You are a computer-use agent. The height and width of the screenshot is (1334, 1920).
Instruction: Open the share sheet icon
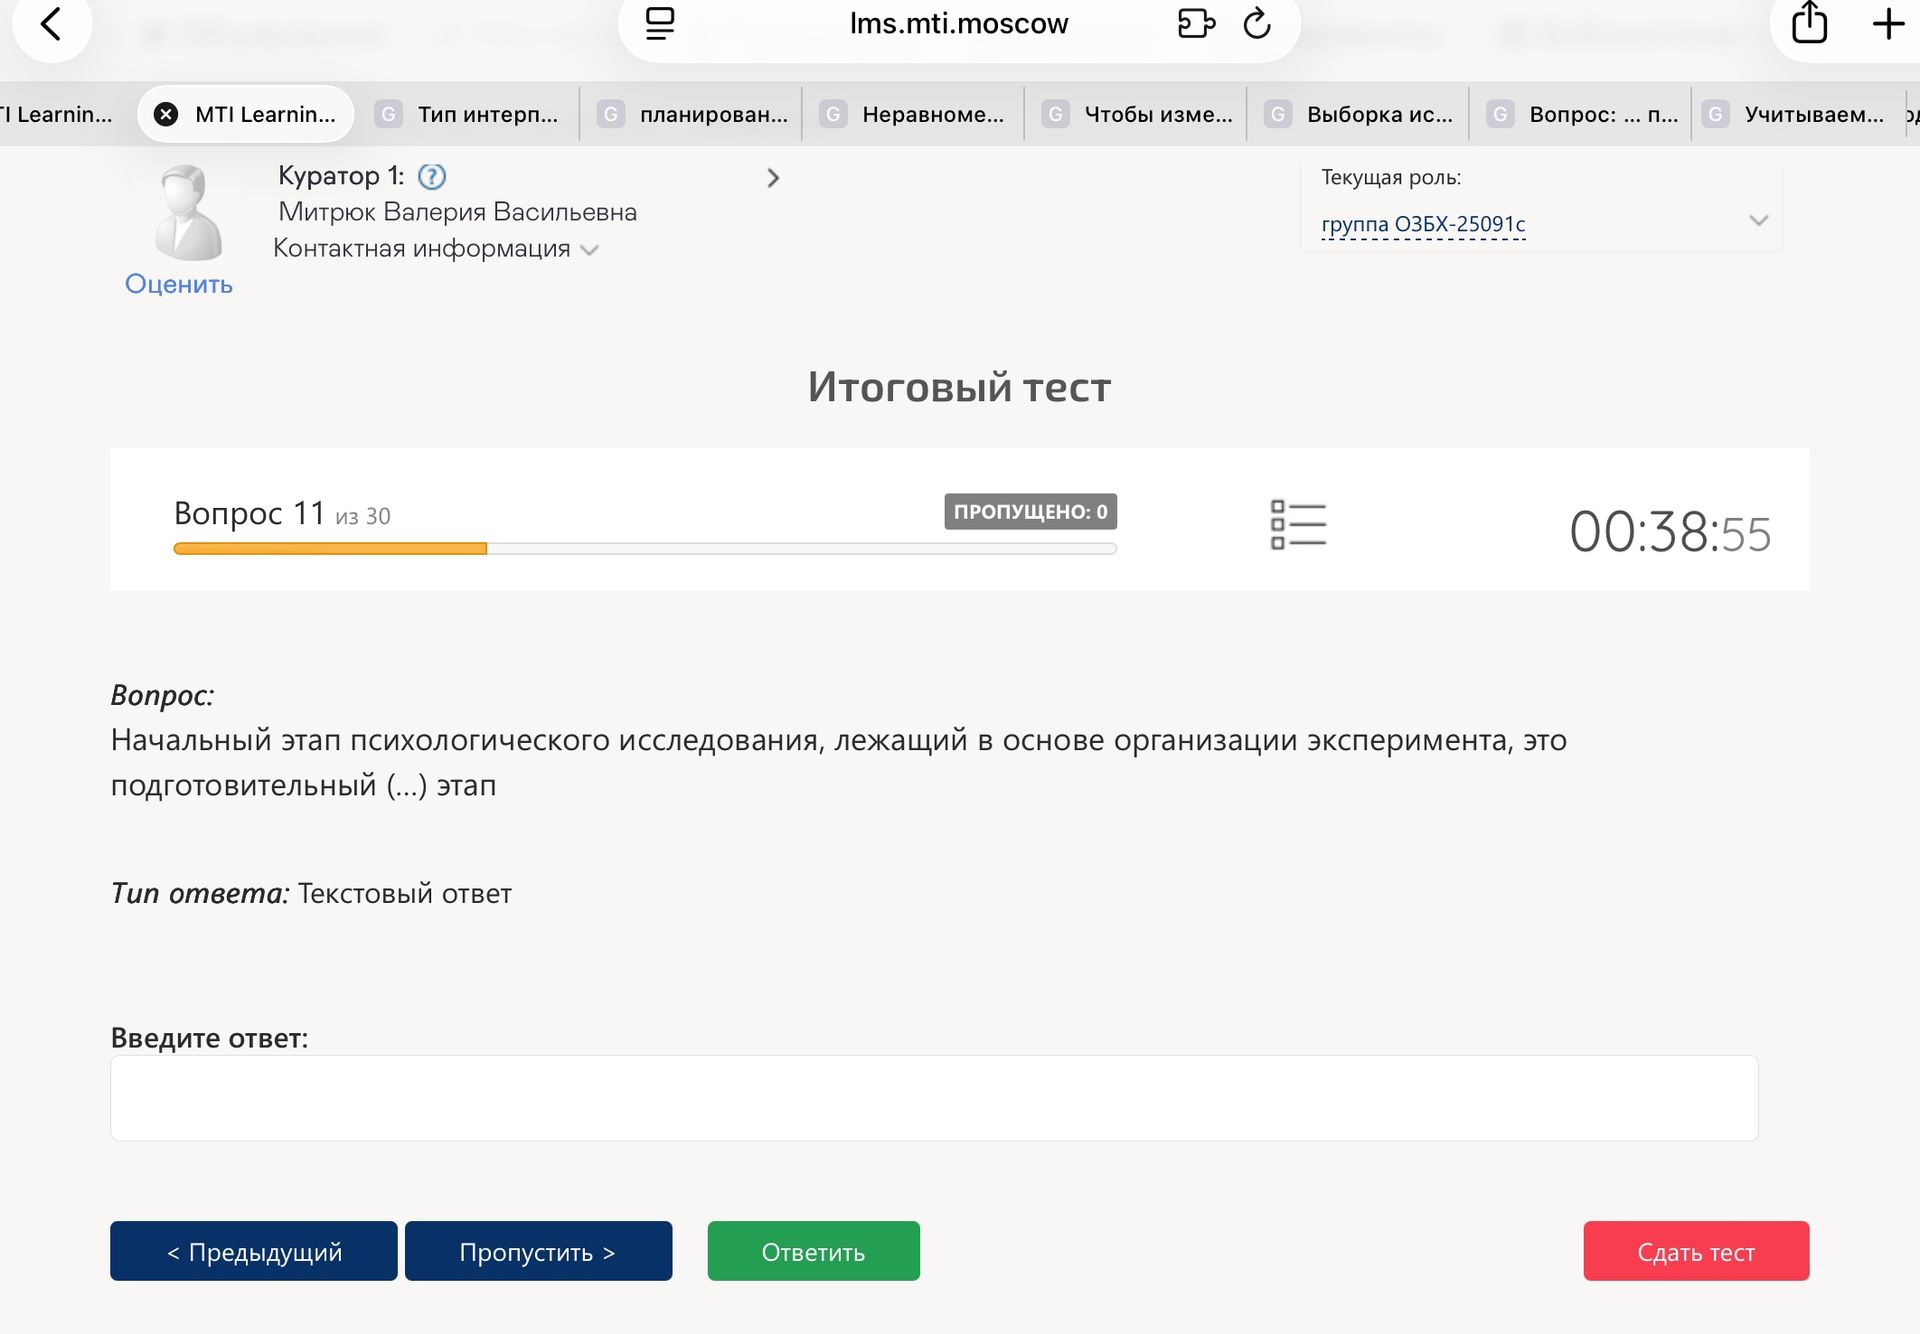[1809, 24]
